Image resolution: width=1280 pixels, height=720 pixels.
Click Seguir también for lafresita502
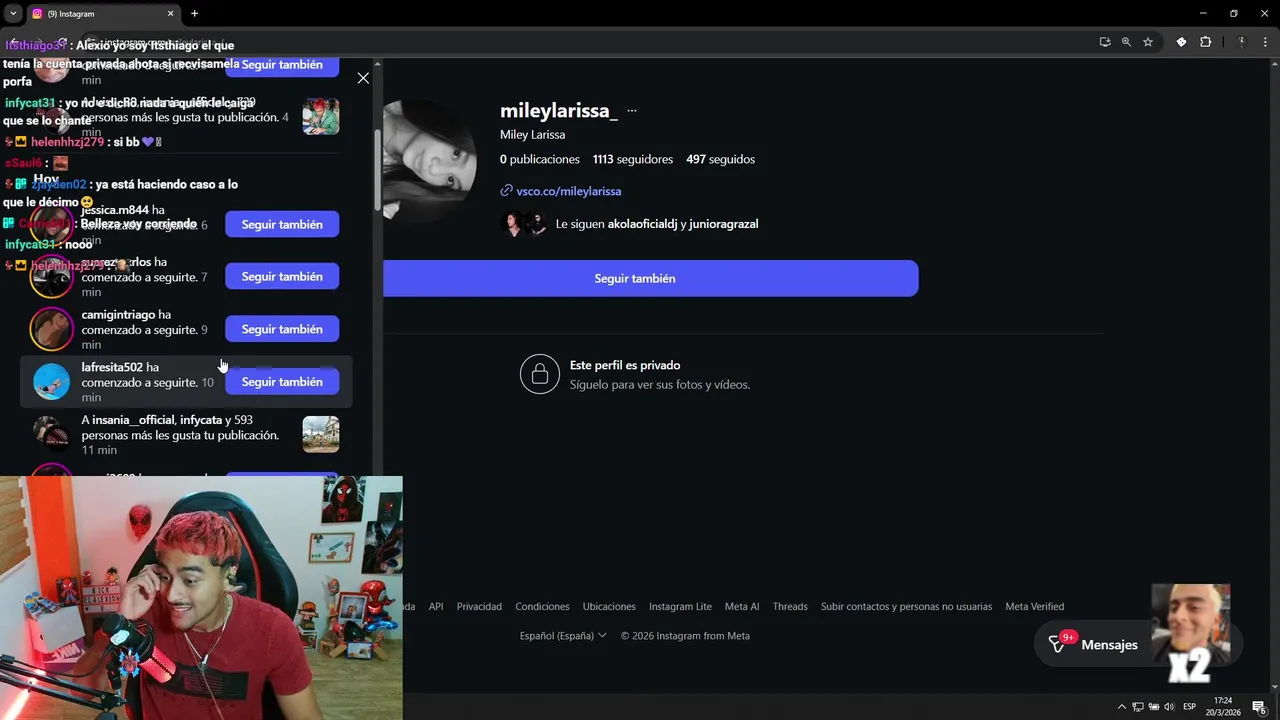tap(282, 382)
